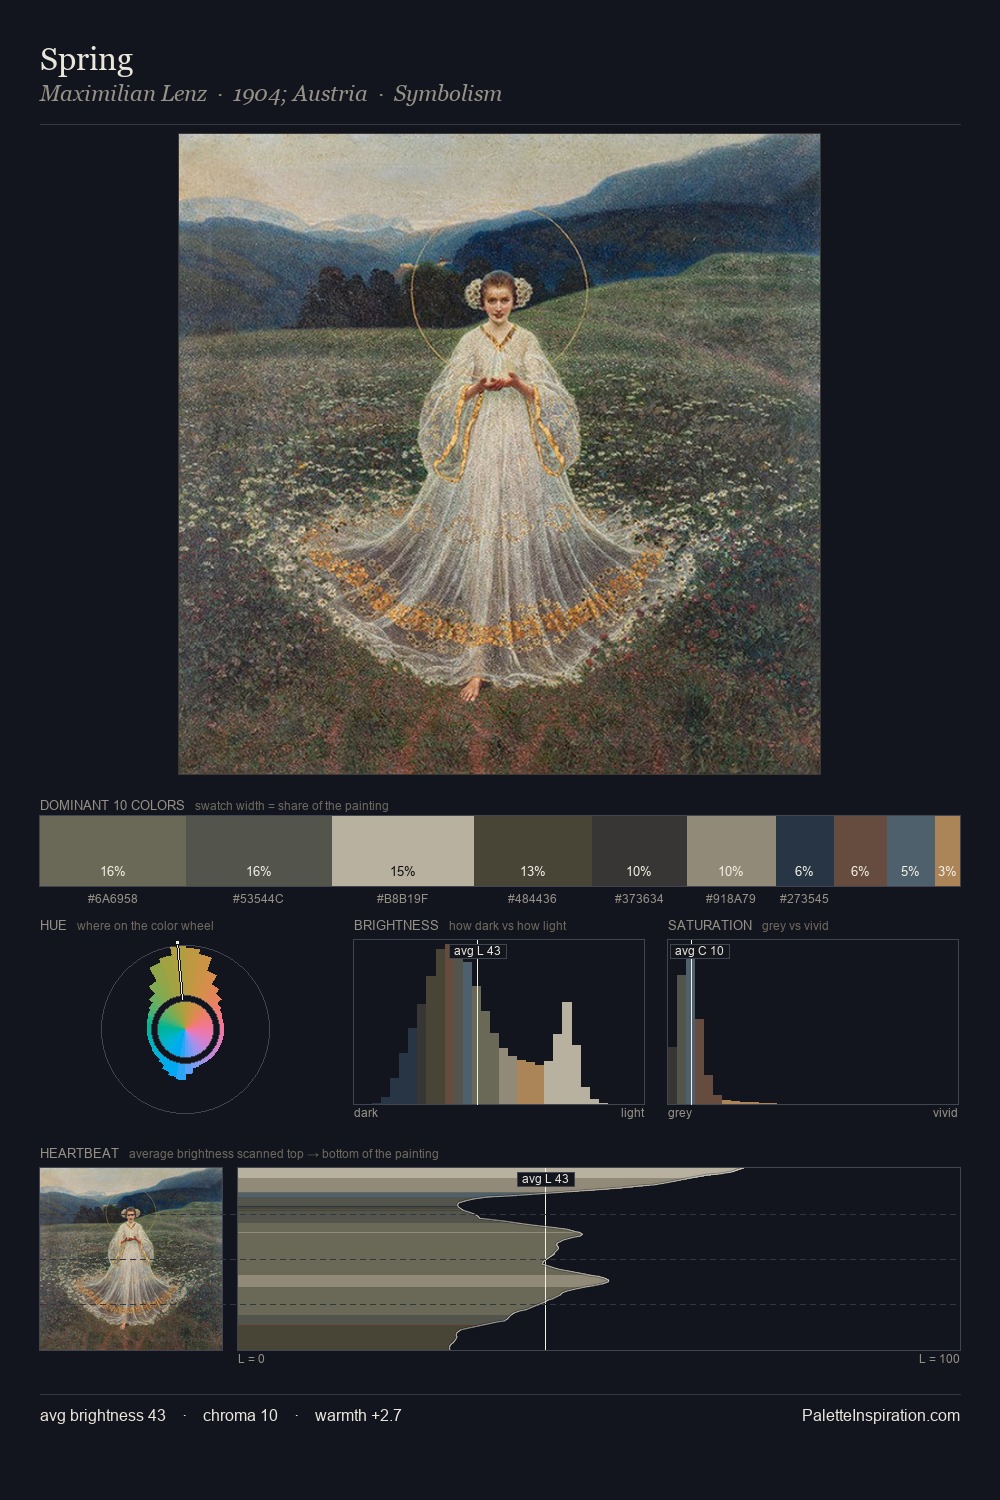Click the DOMINANT 10 COLORS heading
1000x1500 pixels.
[x=112, y=805]
